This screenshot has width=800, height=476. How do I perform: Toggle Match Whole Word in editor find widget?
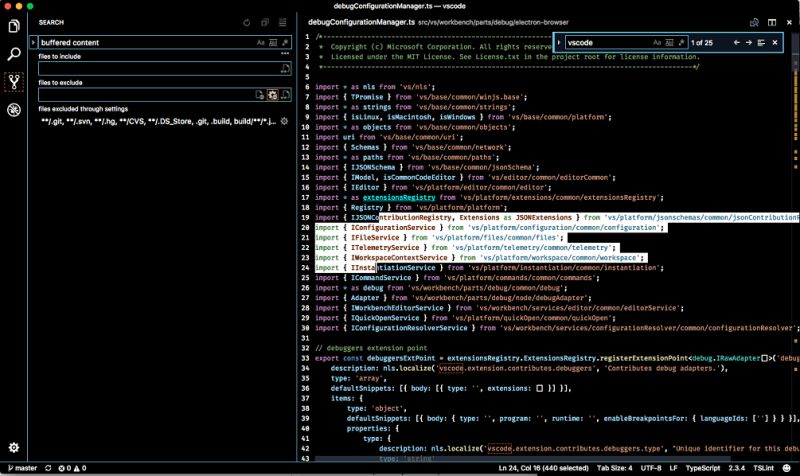[x=669, y=42]
